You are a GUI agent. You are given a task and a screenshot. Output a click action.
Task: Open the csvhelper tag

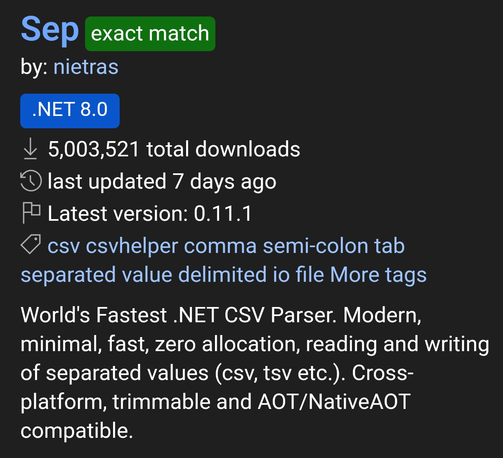tap(132, 246)
